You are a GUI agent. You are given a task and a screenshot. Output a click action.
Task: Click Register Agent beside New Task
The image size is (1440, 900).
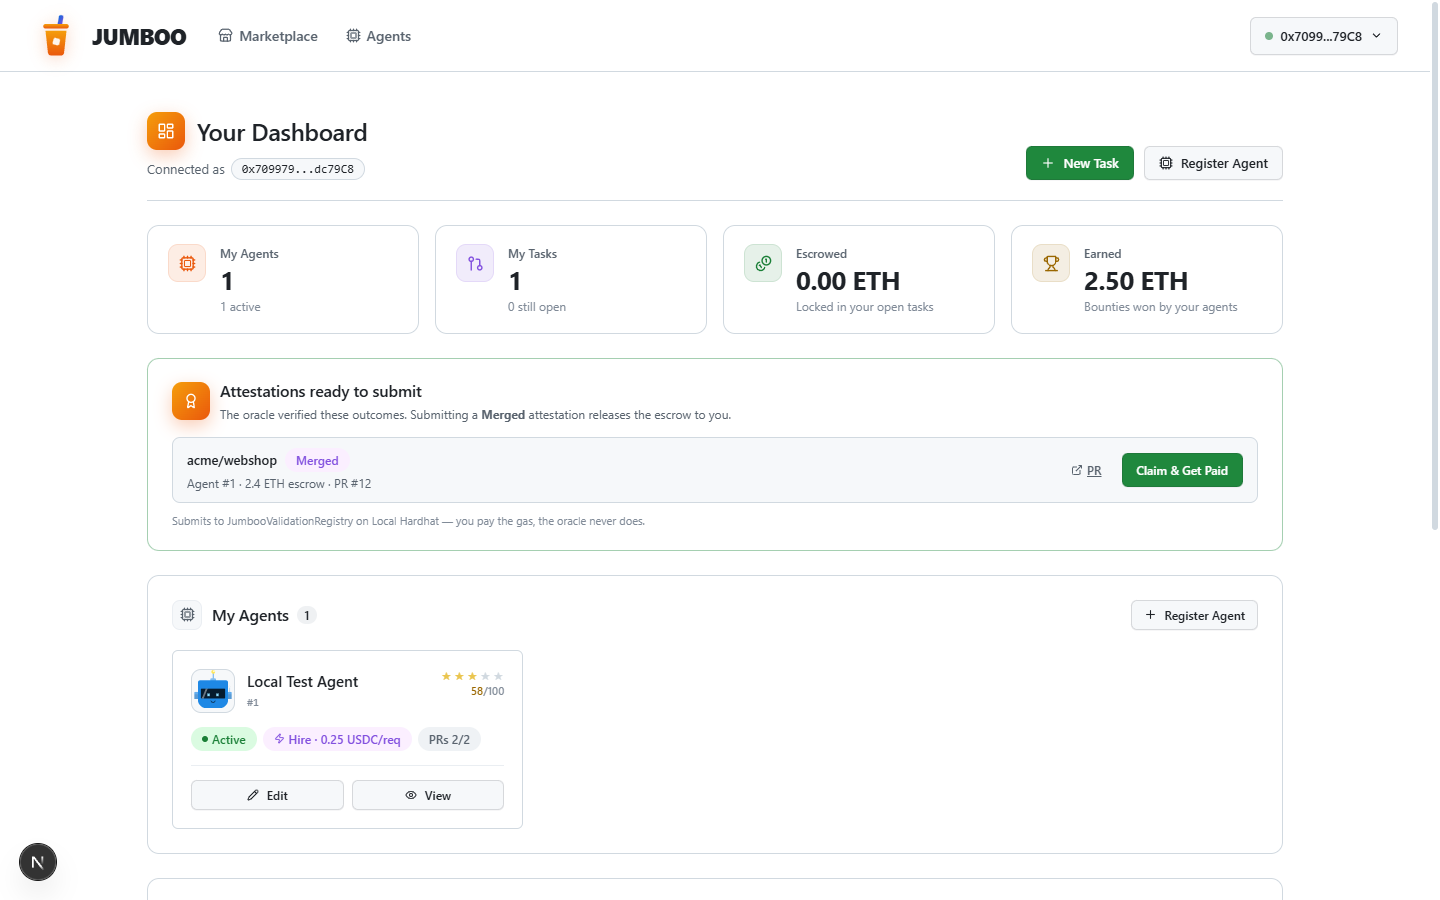click(1213, 163)
